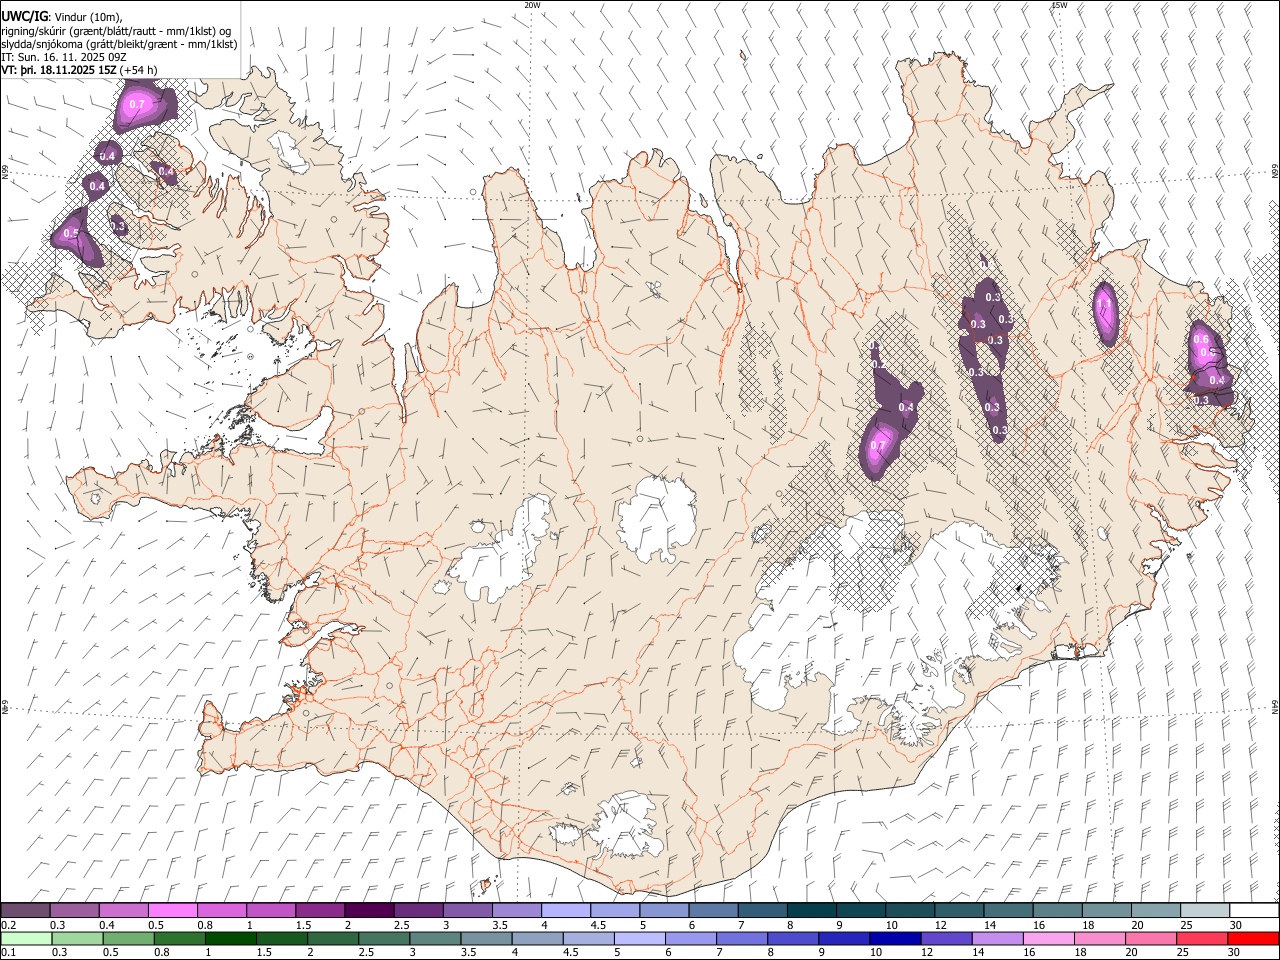Click the top-row swatch between 4 and 4.5
Screen dimensions: 1280x960
566,911
